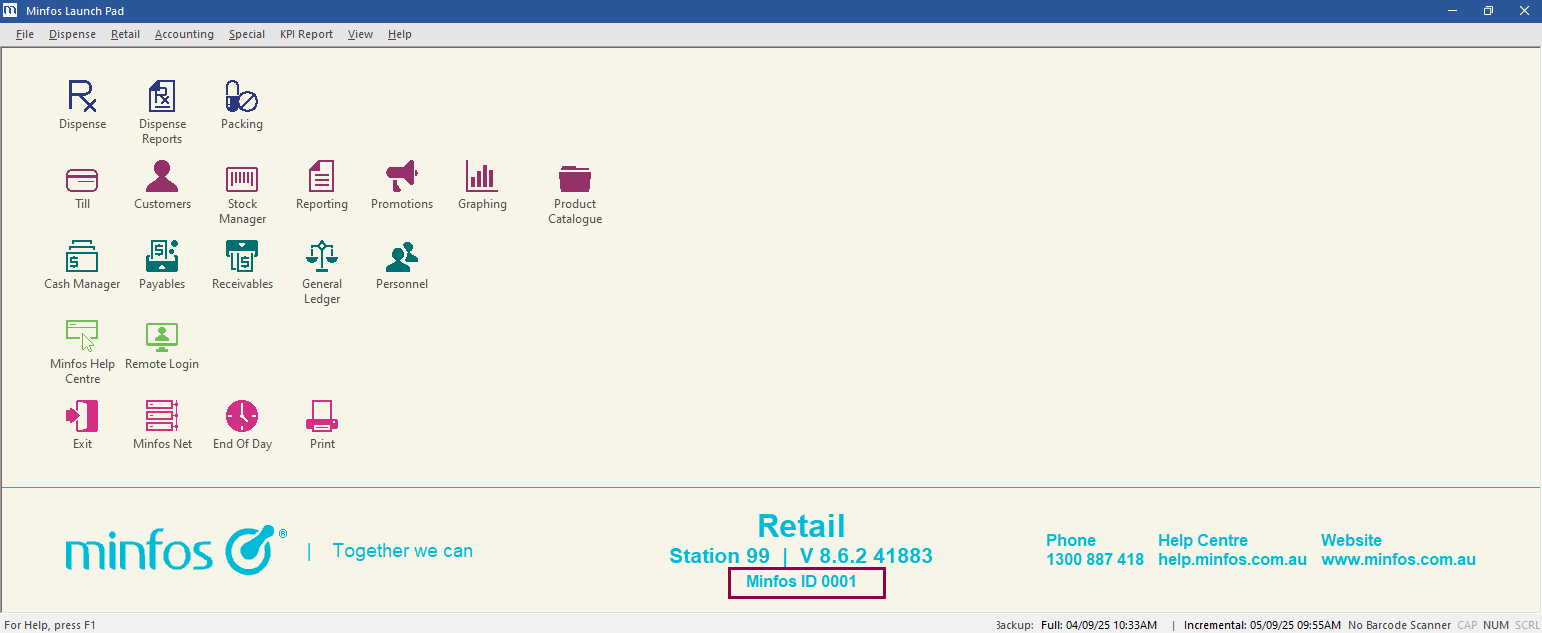This screenshot has width=1542, height=633.
Task: Click the Print printer icon
Action: click(322, 416)
